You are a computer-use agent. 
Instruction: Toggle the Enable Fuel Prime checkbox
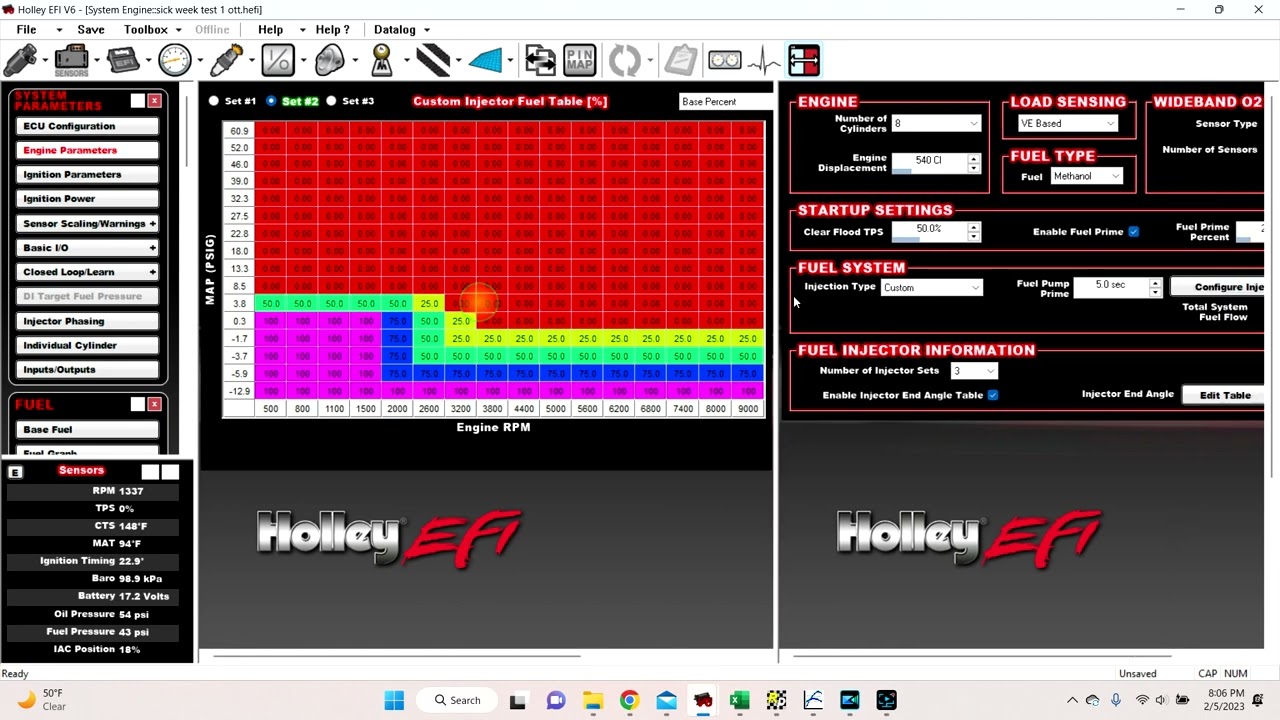[x=1133, y=232]
